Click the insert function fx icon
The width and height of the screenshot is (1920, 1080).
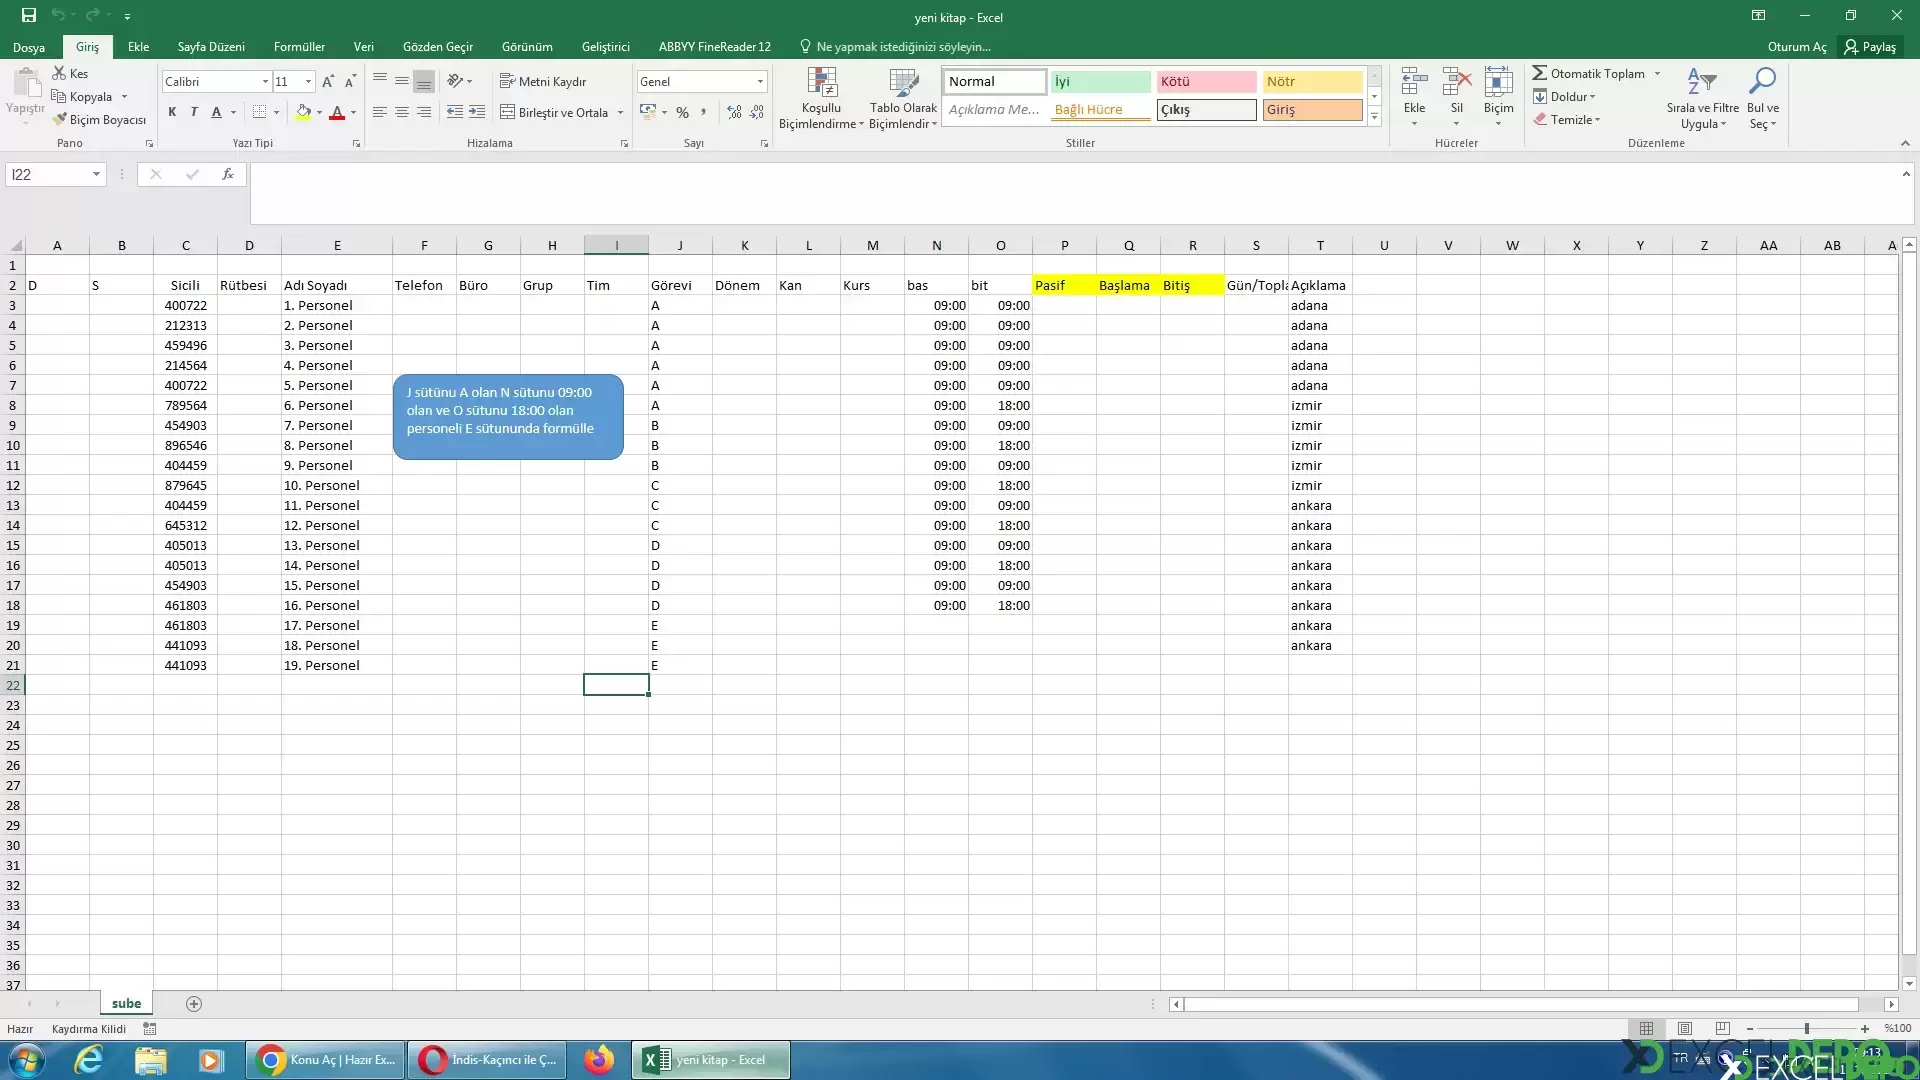228,174
